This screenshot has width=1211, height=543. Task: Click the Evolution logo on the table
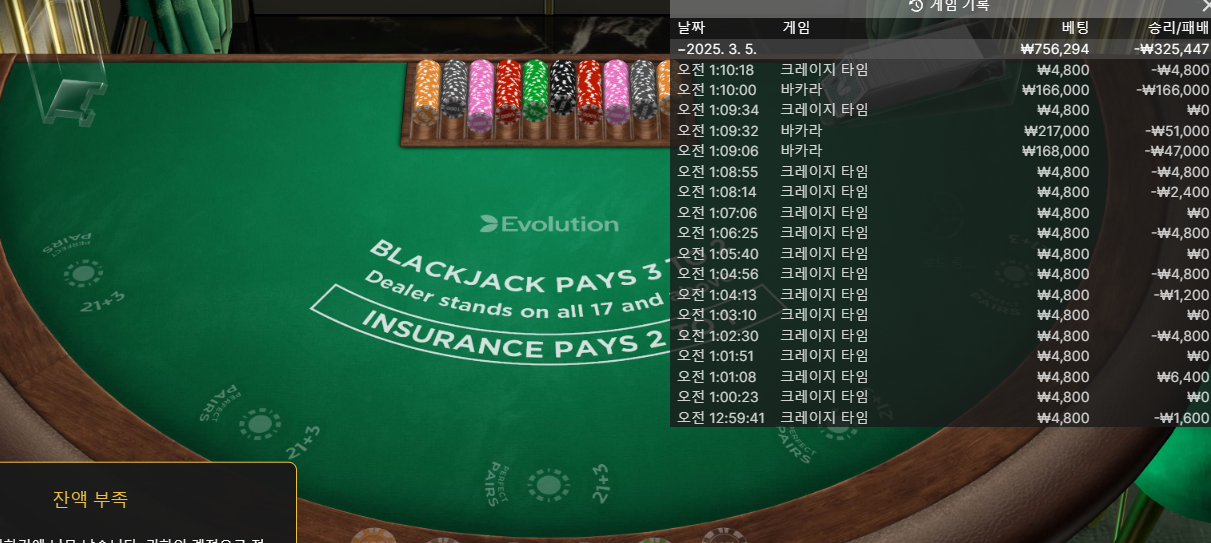[x=549, y=224]
